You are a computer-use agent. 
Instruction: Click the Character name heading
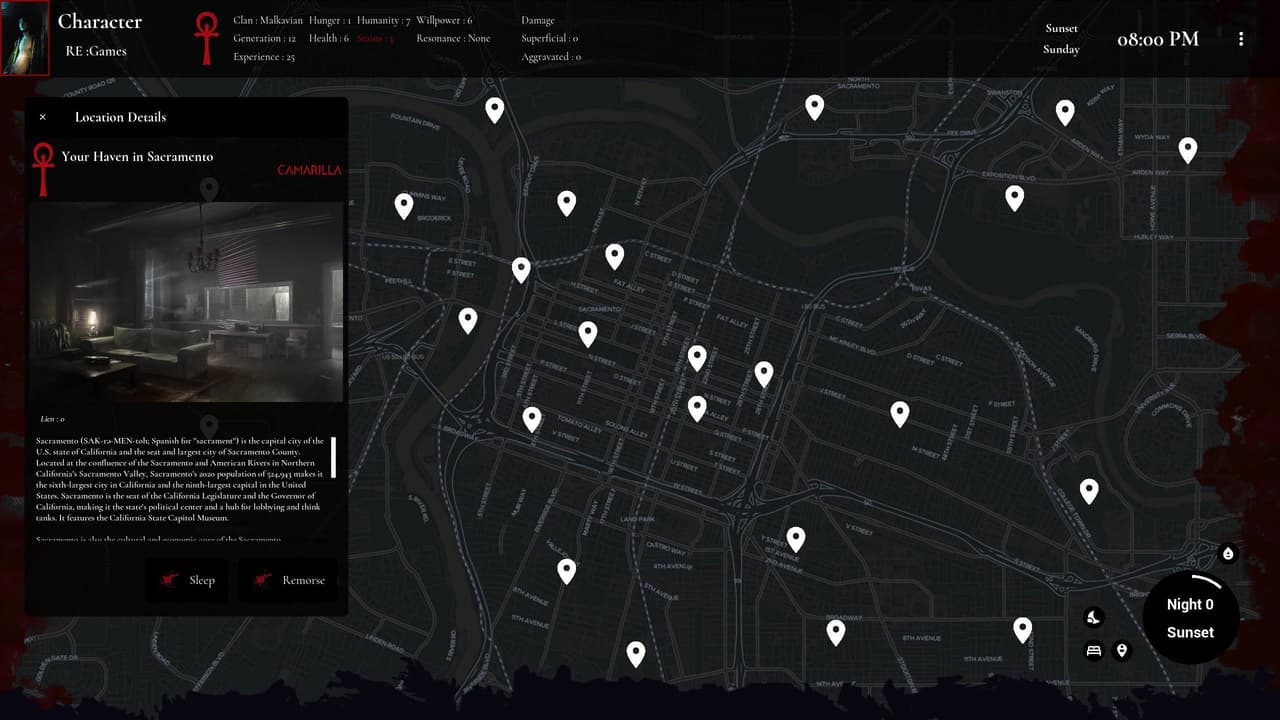tap(100, 21)
